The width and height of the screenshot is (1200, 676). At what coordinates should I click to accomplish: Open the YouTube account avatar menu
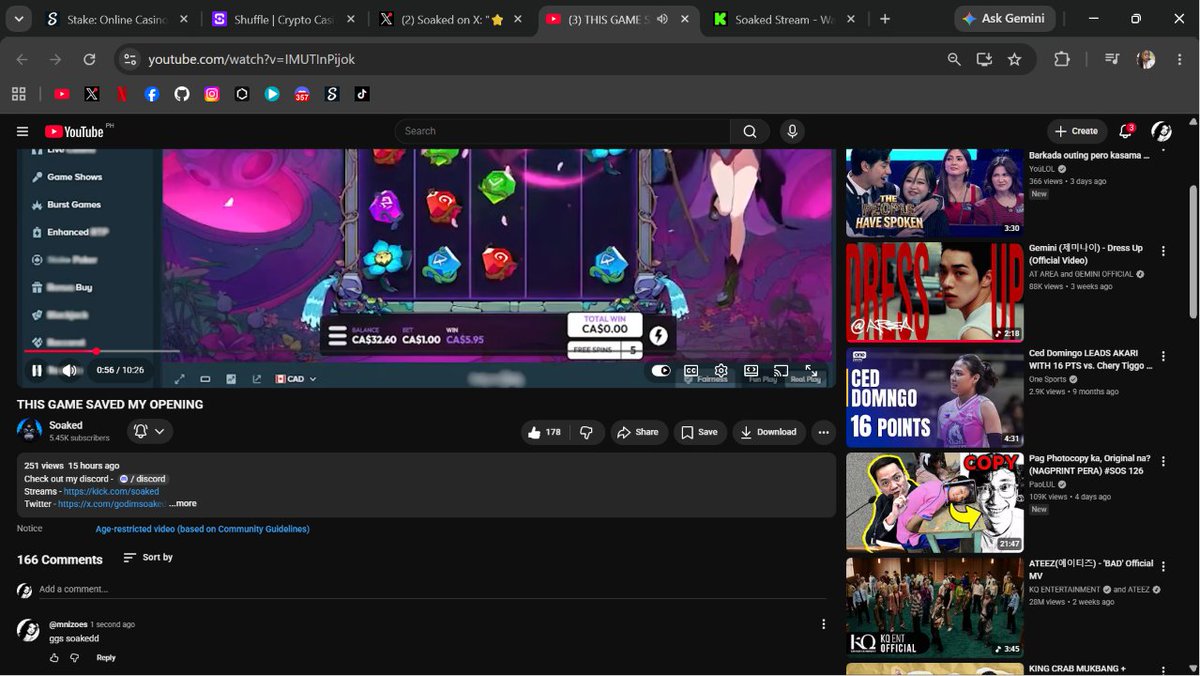click(1162, 131)
